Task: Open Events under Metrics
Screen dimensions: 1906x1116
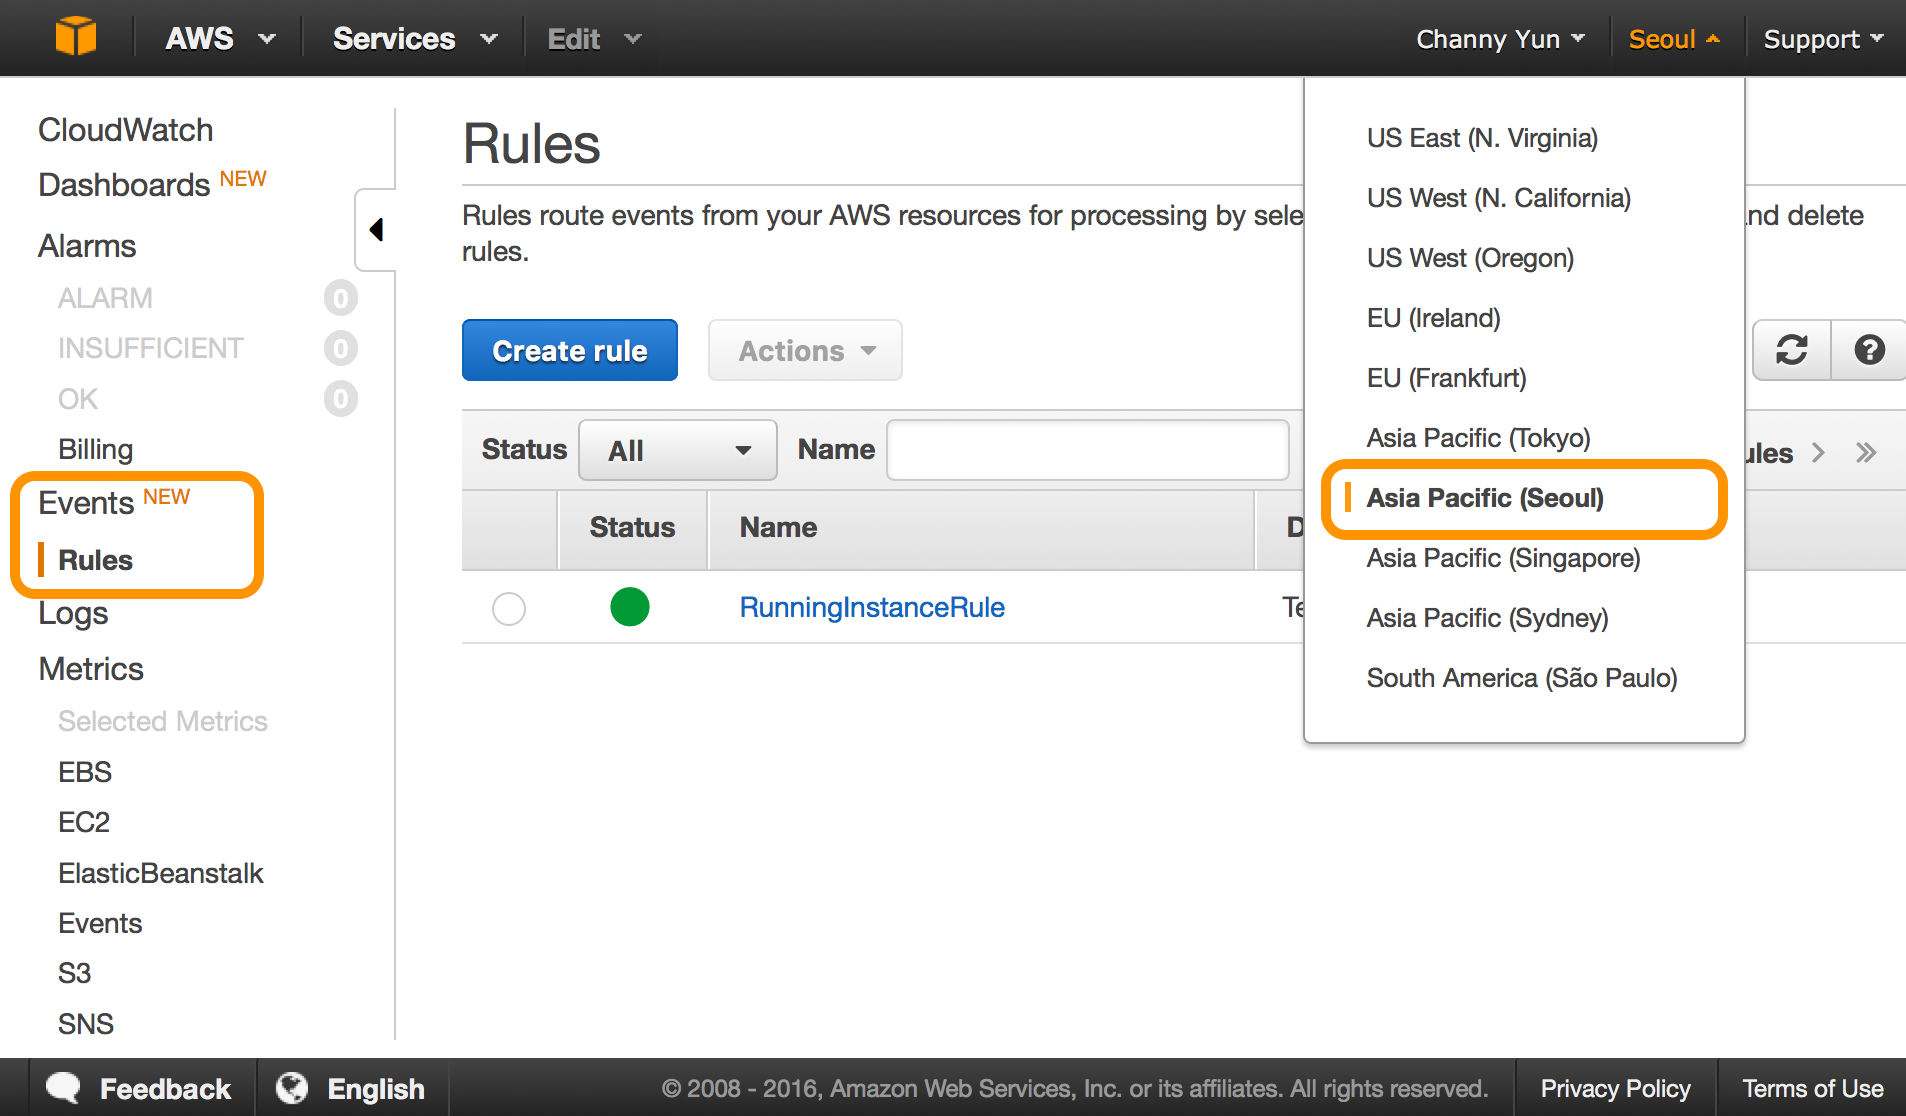Action: (100, 923)
